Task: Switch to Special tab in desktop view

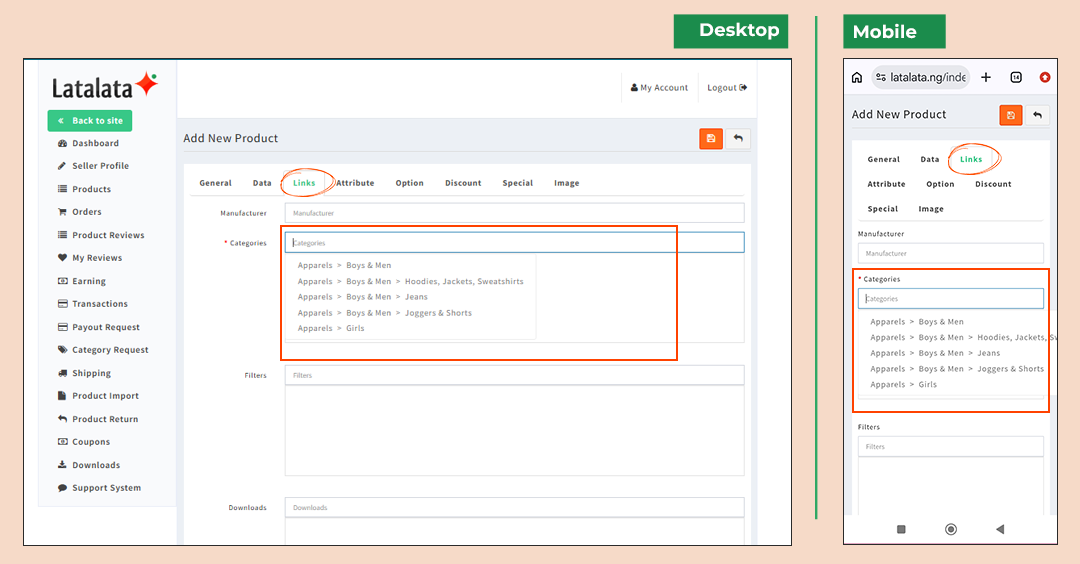Action: (x=517, y=183)
